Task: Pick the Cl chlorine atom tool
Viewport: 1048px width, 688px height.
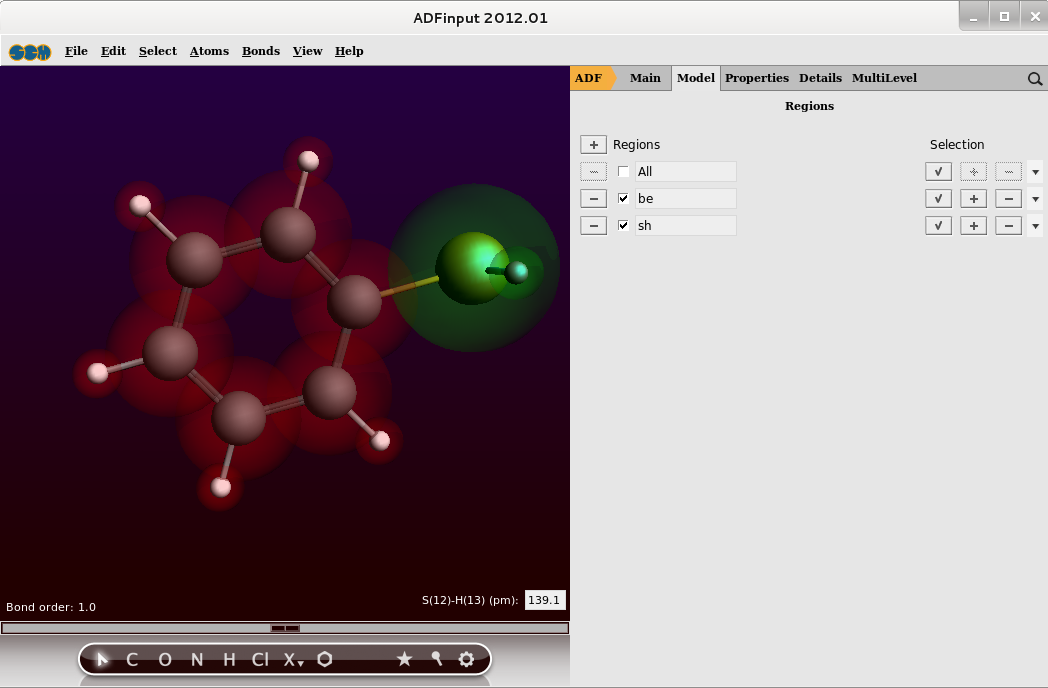Action: pyautogui.click(x=260, y=659)
